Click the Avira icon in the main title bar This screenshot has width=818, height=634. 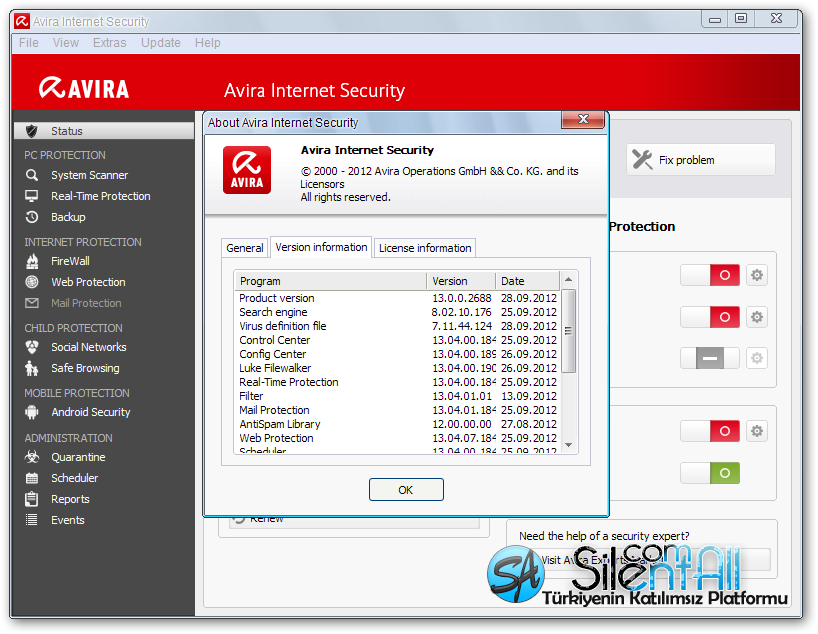[22, 21]
